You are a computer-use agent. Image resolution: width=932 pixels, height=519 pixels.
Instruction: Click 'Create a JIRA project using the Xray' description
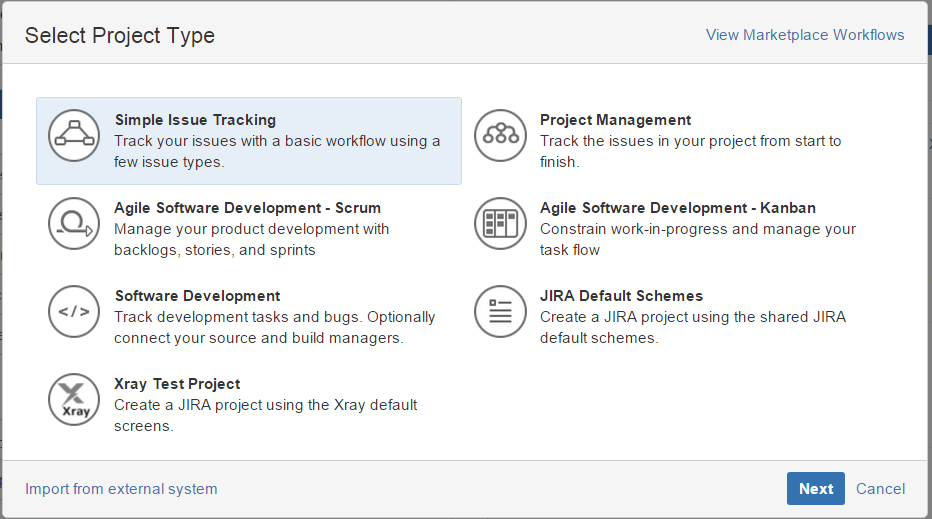tap(266, 416)
